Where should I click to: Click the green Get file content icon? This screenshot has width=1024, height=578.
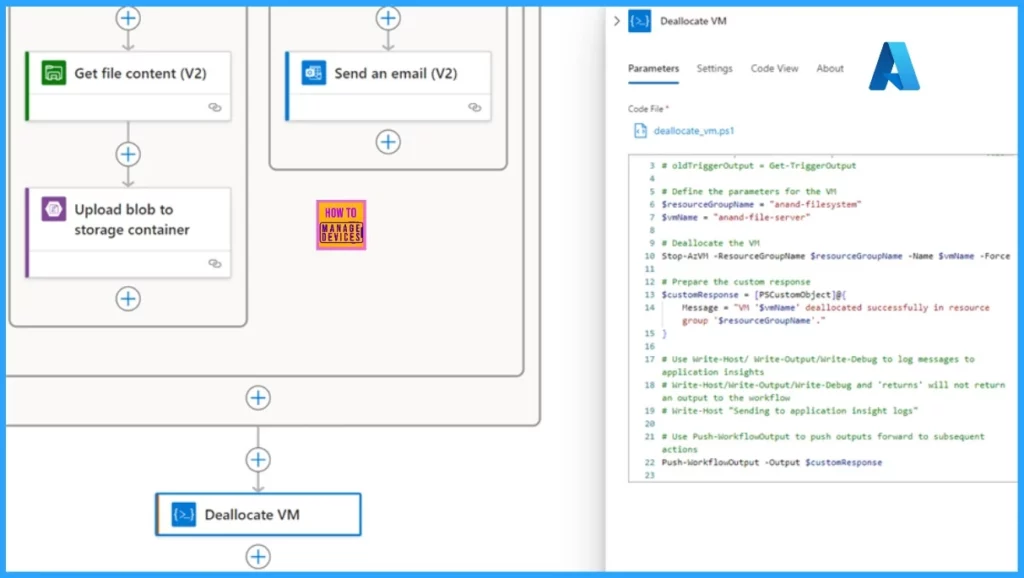pyautogui.click(x=54, y=72)
